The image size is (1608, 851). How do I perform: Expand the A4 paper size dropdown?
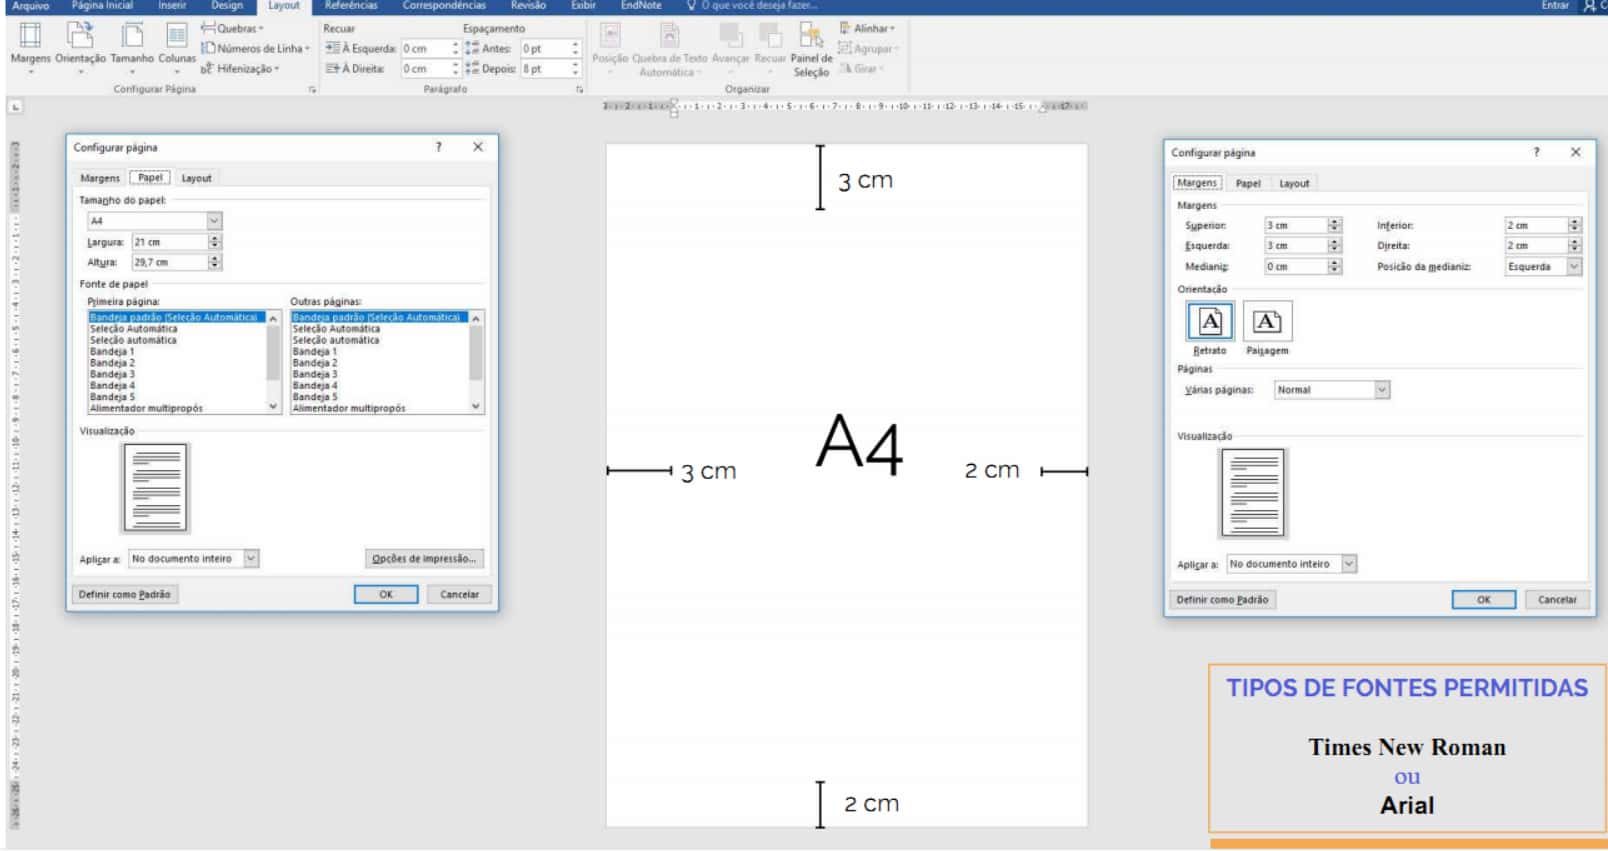[x=214, y=221]
